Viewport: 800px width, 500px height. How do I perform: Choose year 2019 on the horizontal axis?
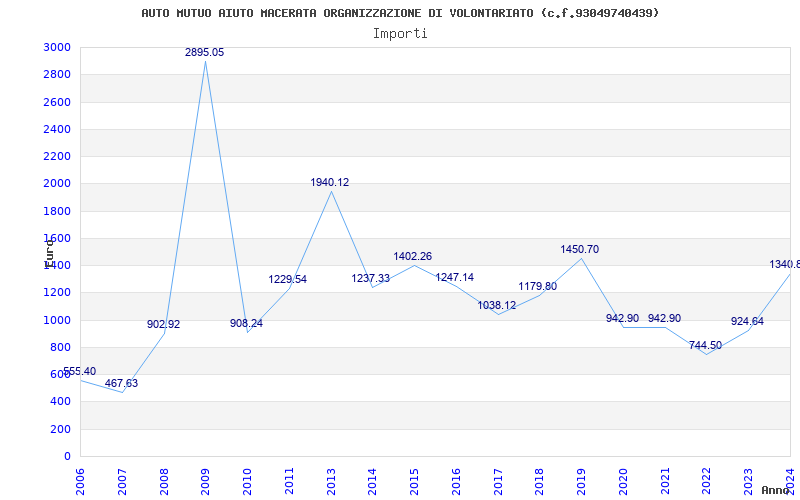[x=581, y=479]
